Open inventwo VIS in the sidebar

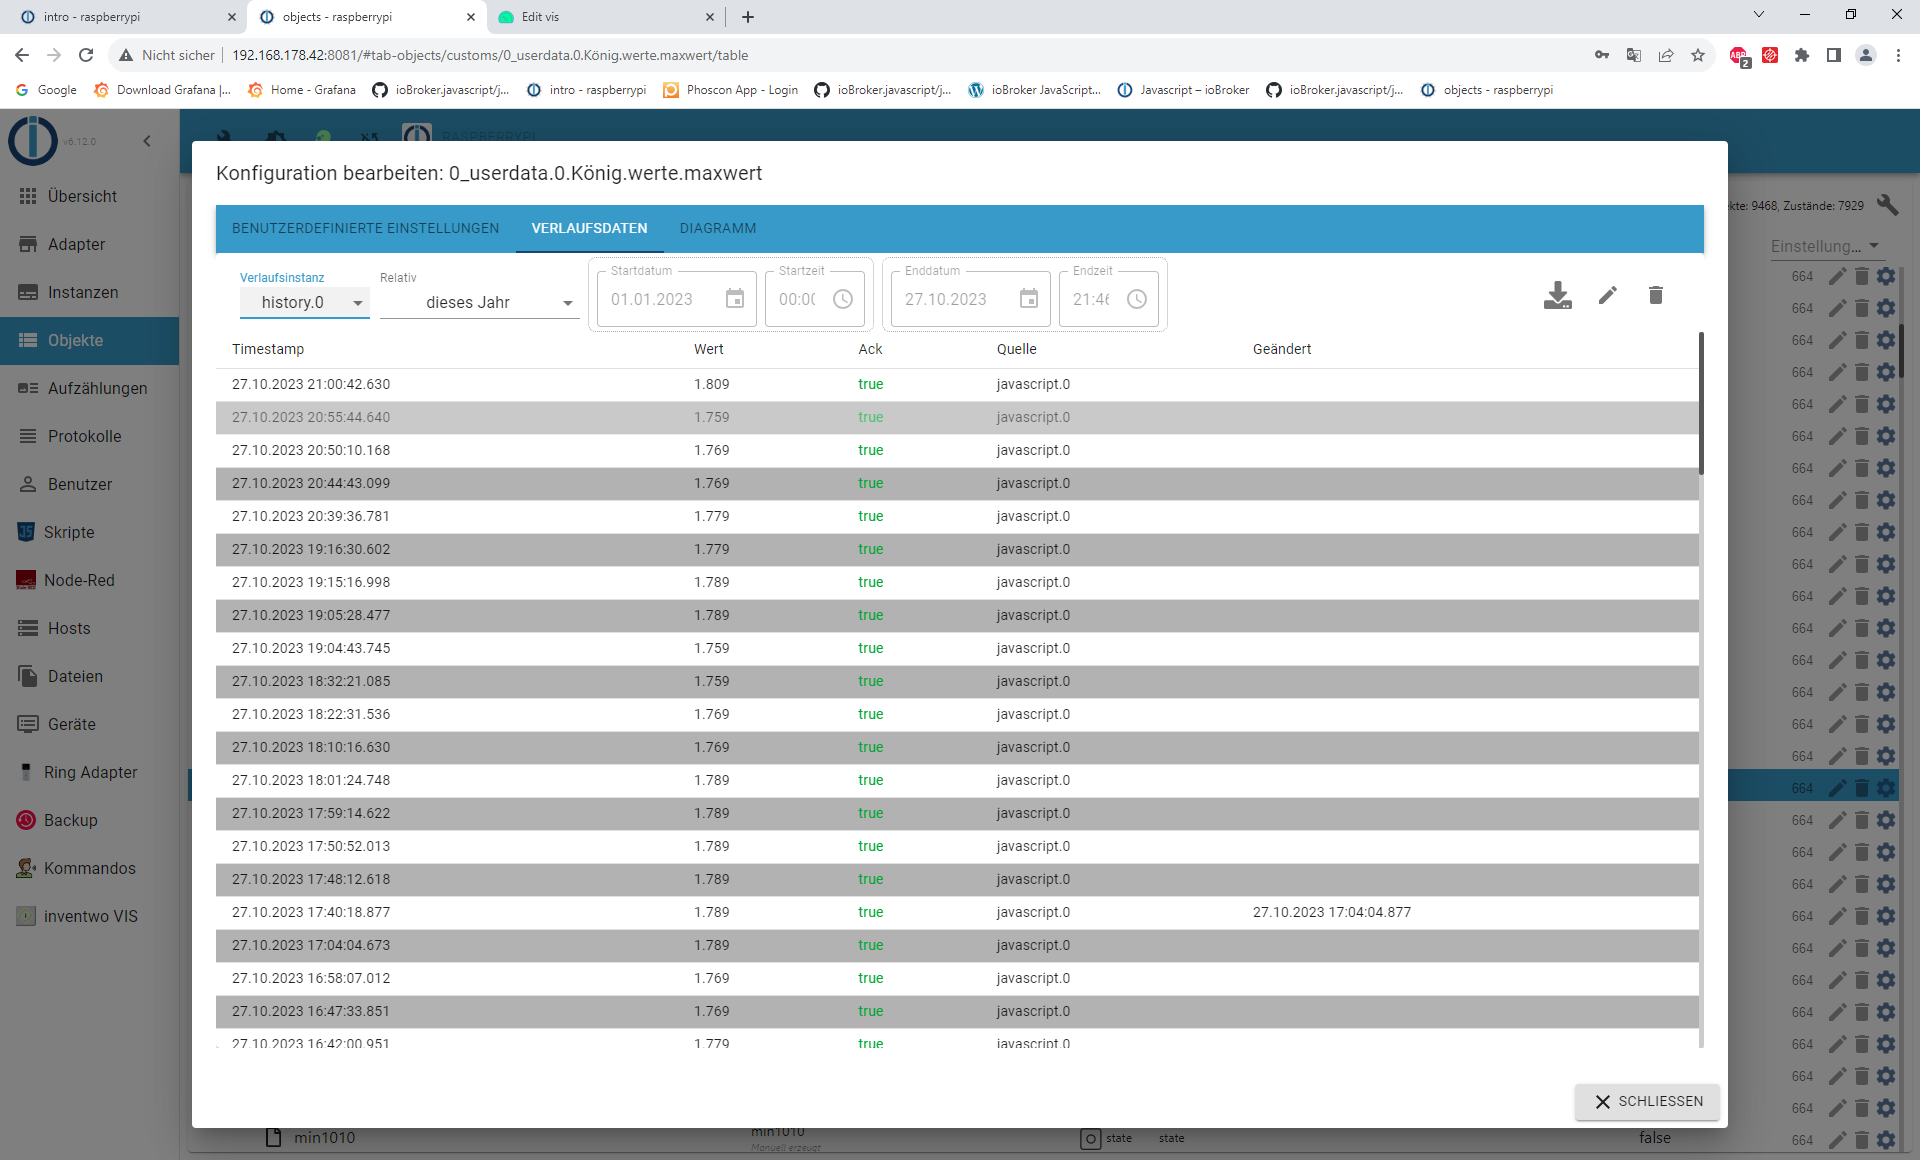pos(89,916)
